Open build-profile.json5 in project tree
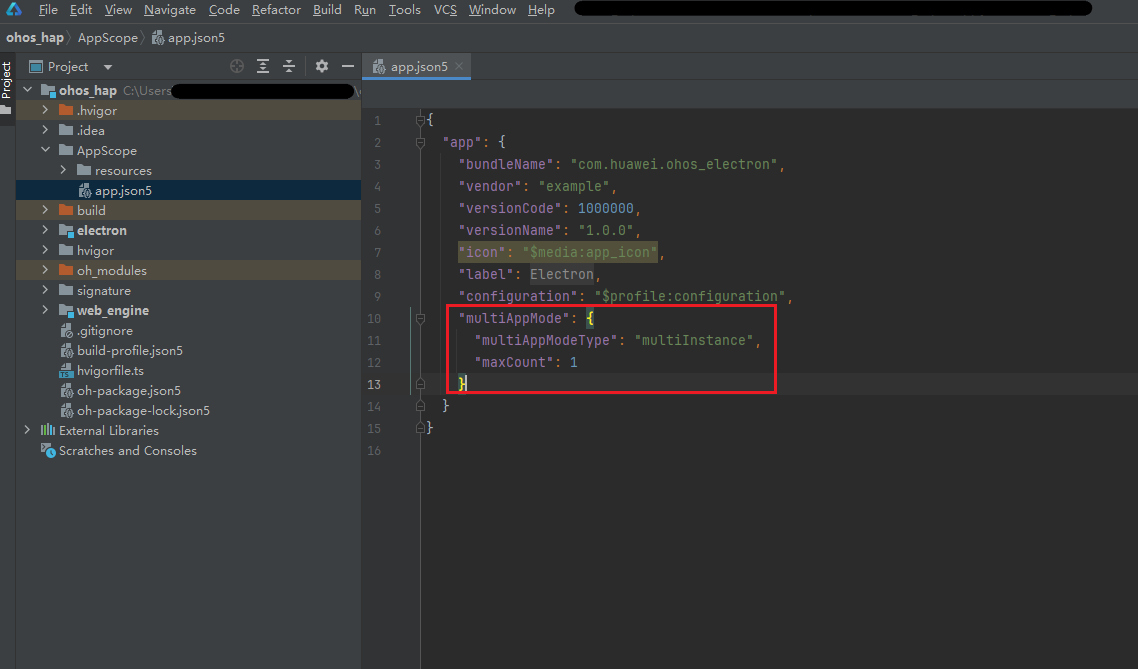This screenshot has width=1138, height=669. coord(129,351)
